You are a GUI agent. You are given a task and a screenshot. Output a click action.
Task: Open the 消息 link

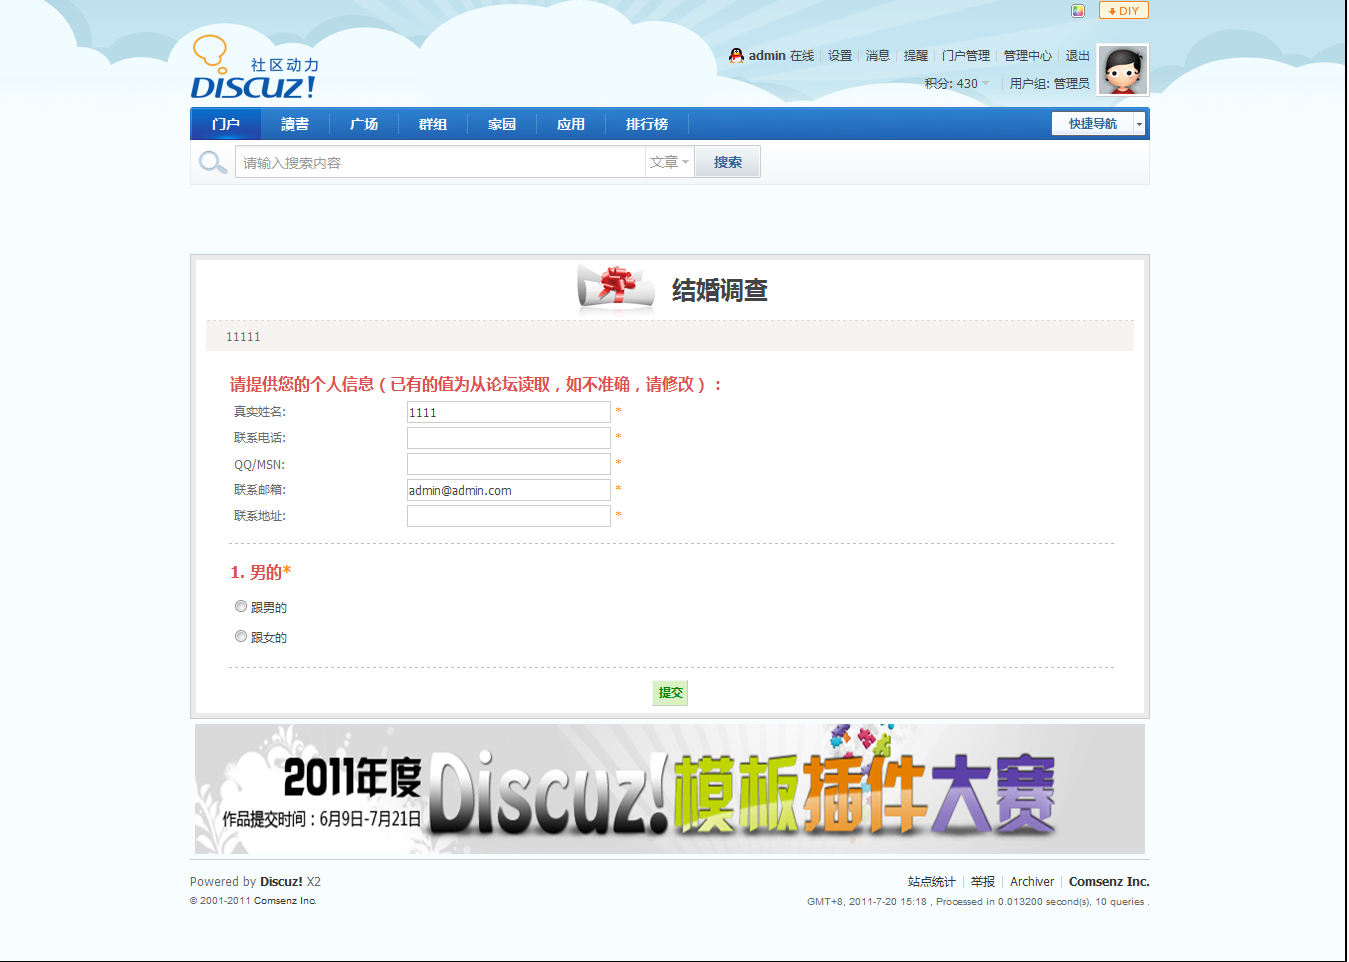pos(878,56)
